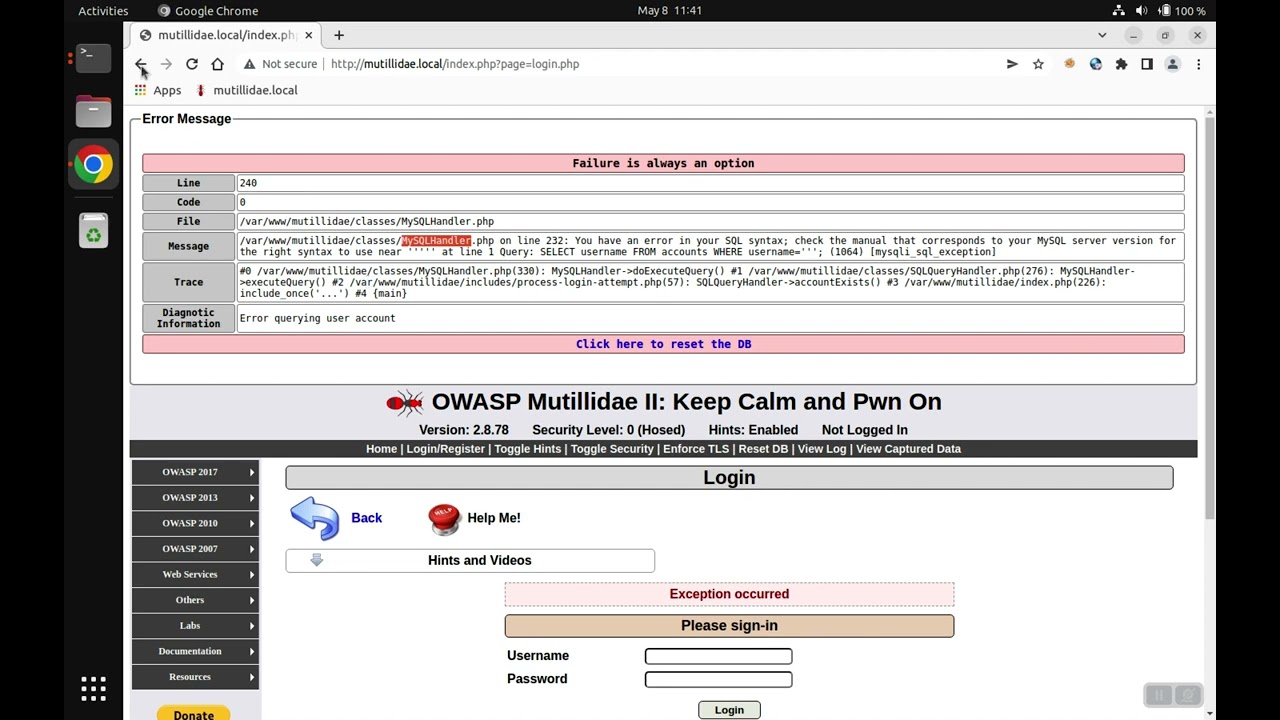Click the highlighted MySQLHandler word
The image size is (1280, 720).
coord(436,241)
